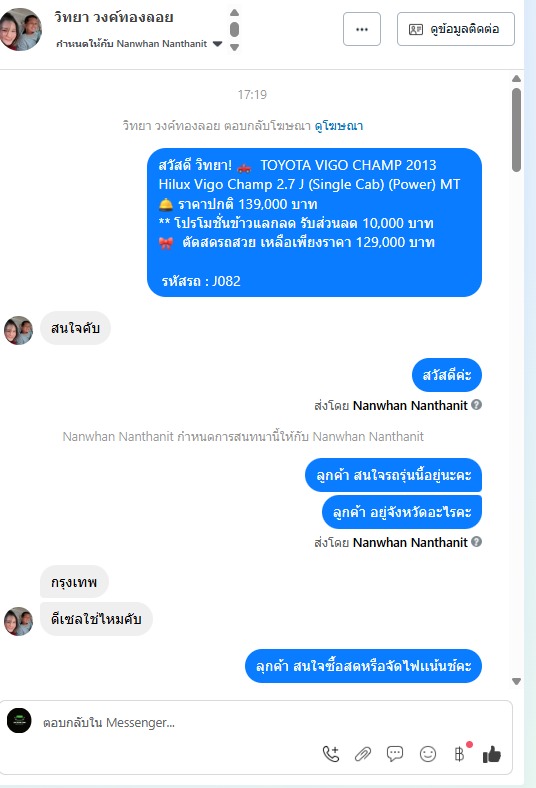Viewport: 536px width, 788px height.
Task: Click chat scrollbar up arrow
Action: coord(516,78)
